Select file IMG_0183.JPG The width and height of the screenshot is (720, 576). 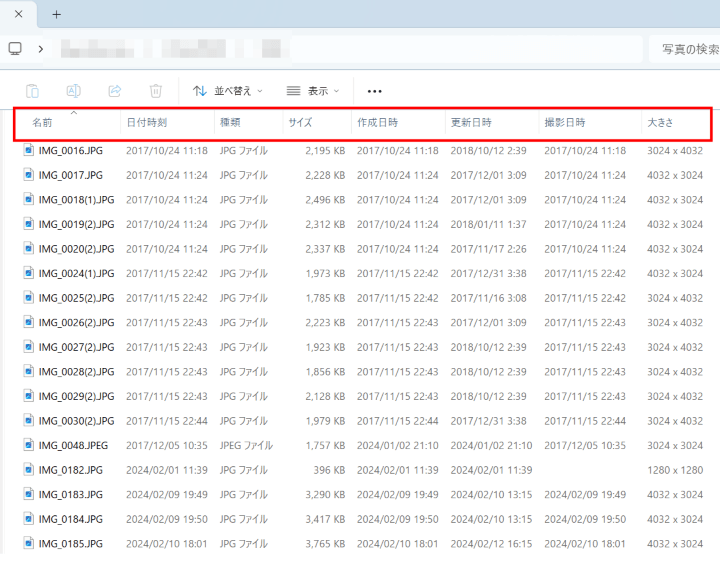tap(71, 495)
